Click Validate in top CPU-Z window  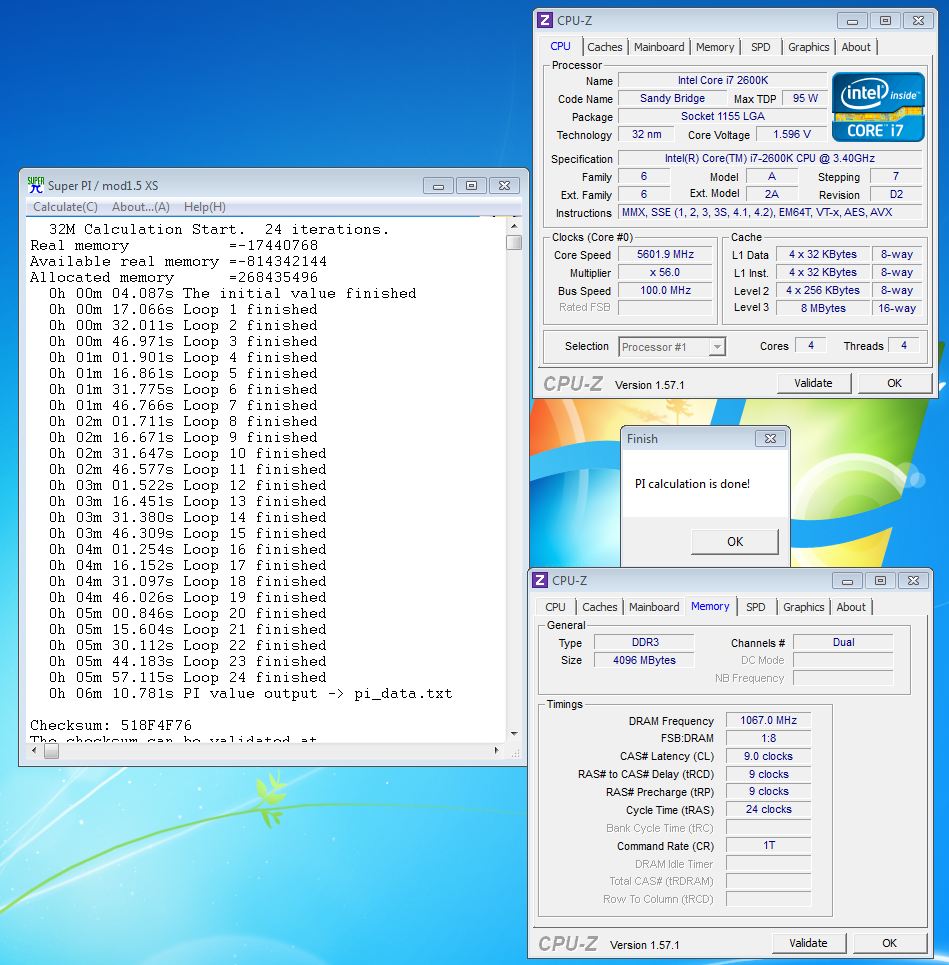[x=813, y=383]
